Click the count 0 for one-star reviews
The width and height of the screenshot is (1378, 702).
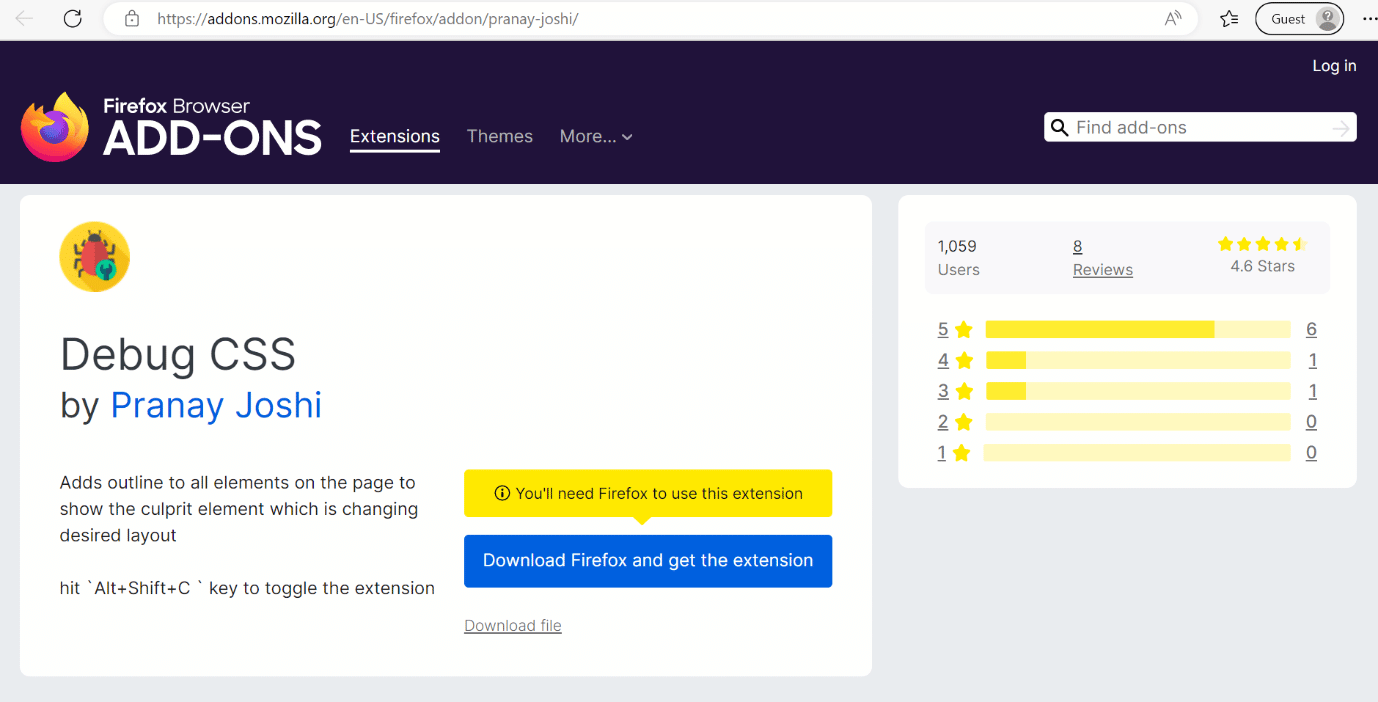click(1311, 453)
